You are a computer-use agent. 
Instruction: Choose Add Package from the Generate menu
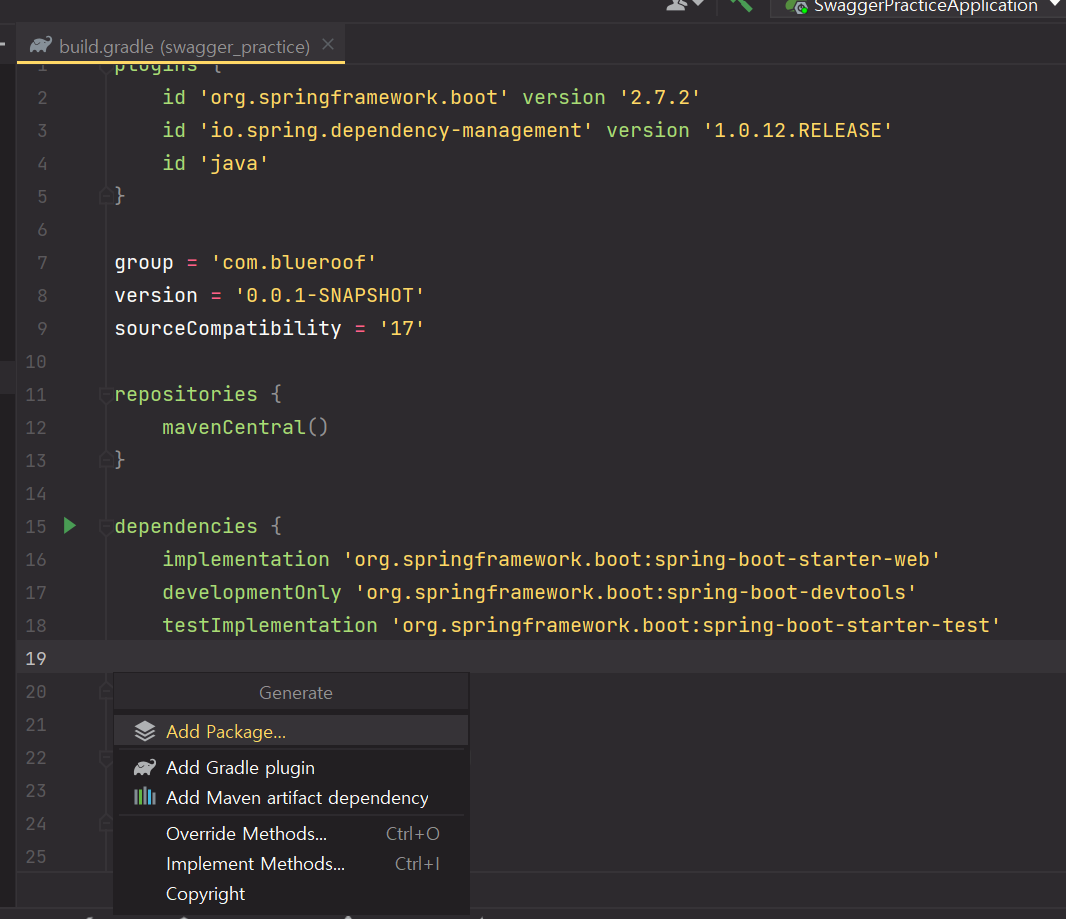pyautogui.click(x=223, y=730)
